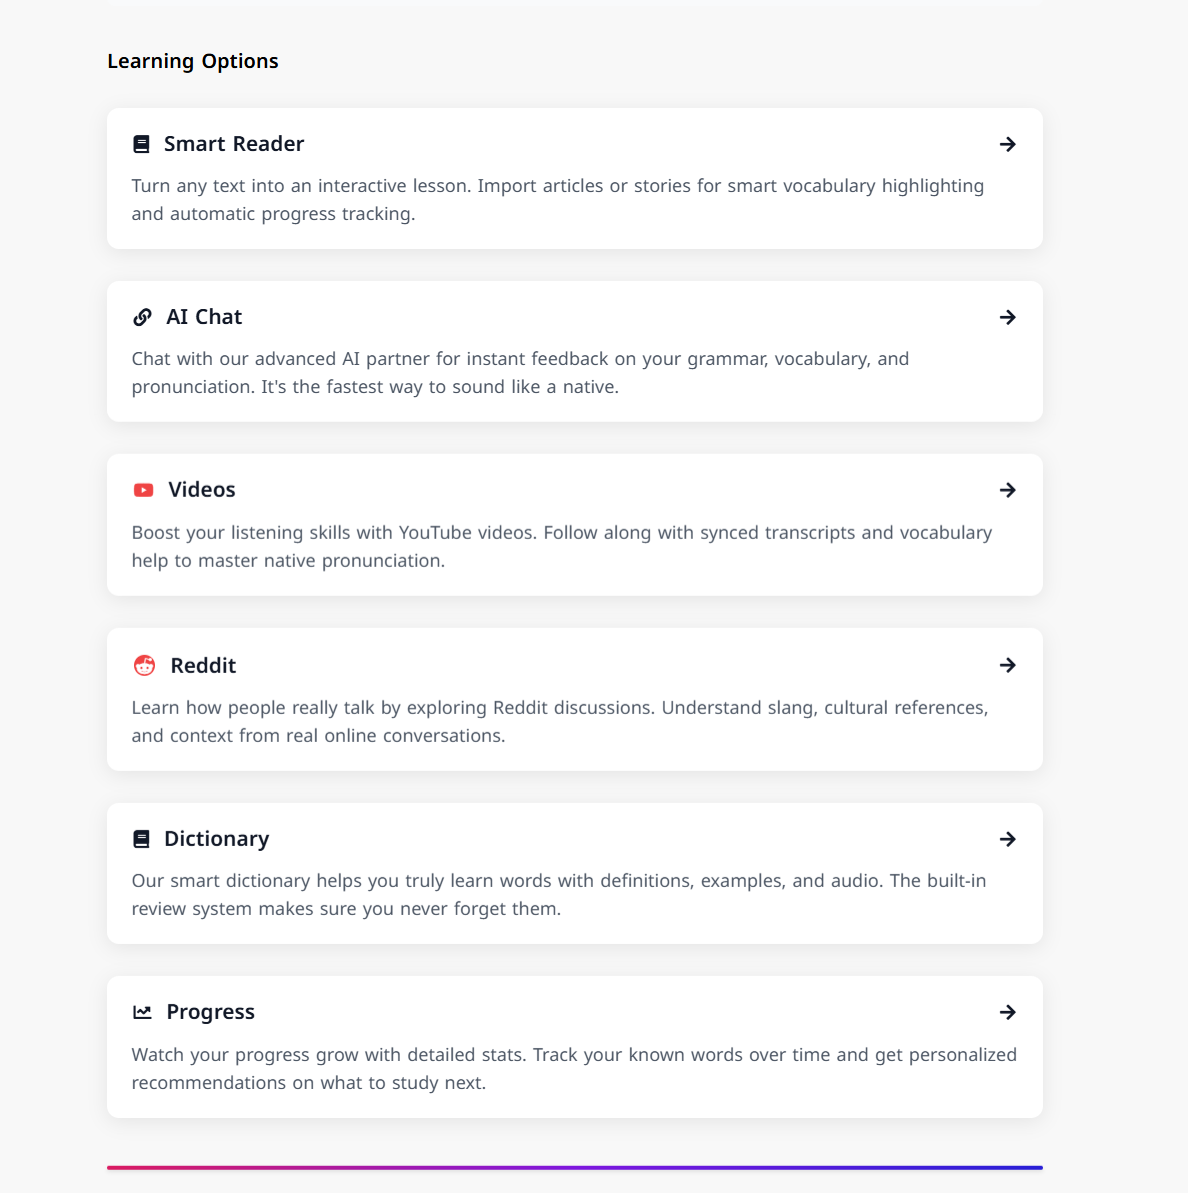Click the Reddit alien icon
The width and height of the screenshot is (1188, 1193).
point(144,665)
